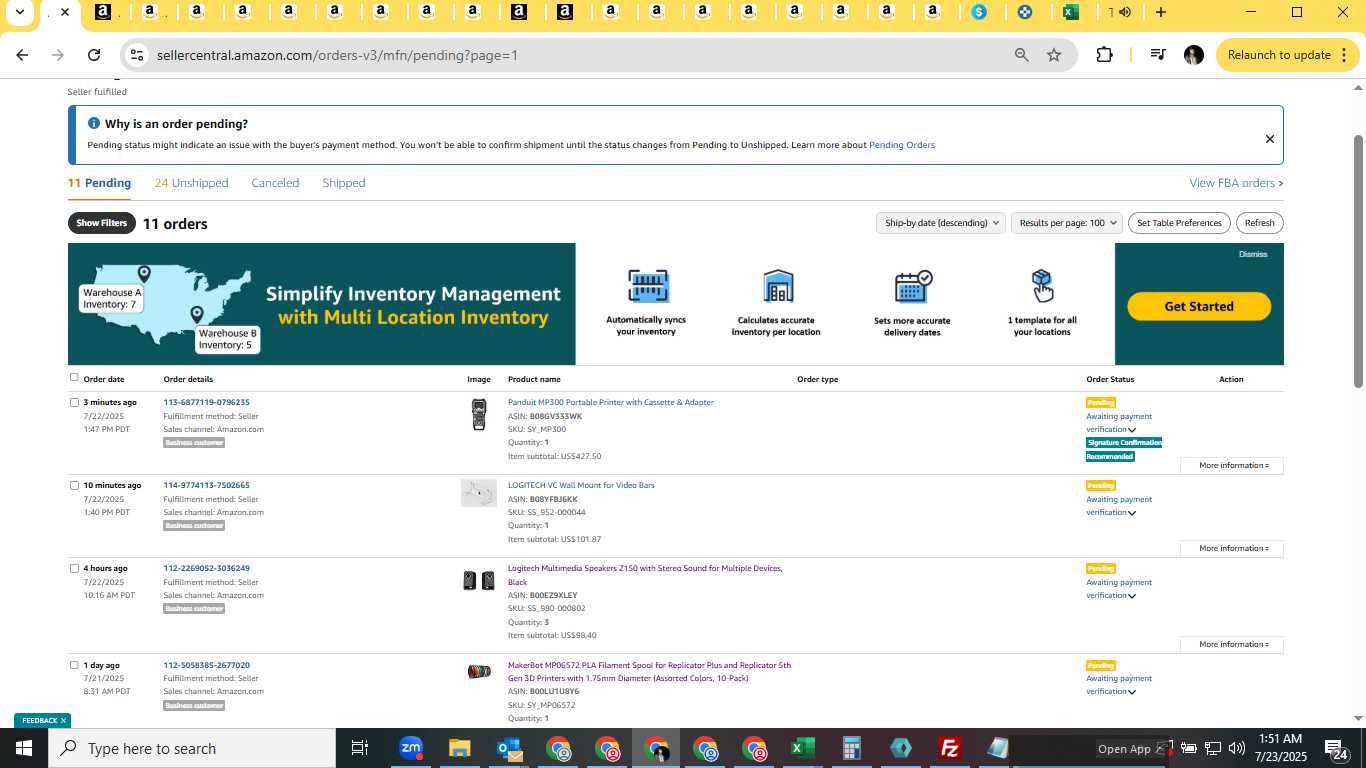Switch to the Skype browser tab
This screenshot has width=1366, height=768.
979,12
